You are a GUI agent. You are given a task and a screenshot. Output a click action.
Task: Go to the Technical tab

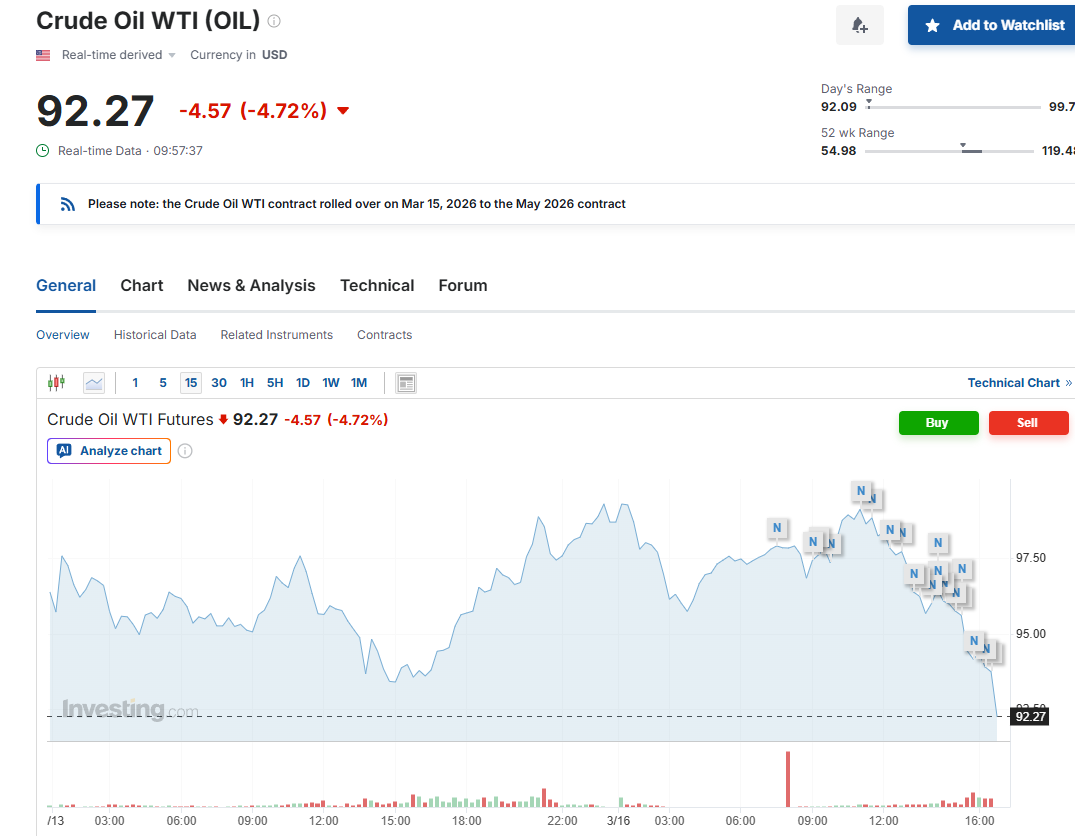377,285
